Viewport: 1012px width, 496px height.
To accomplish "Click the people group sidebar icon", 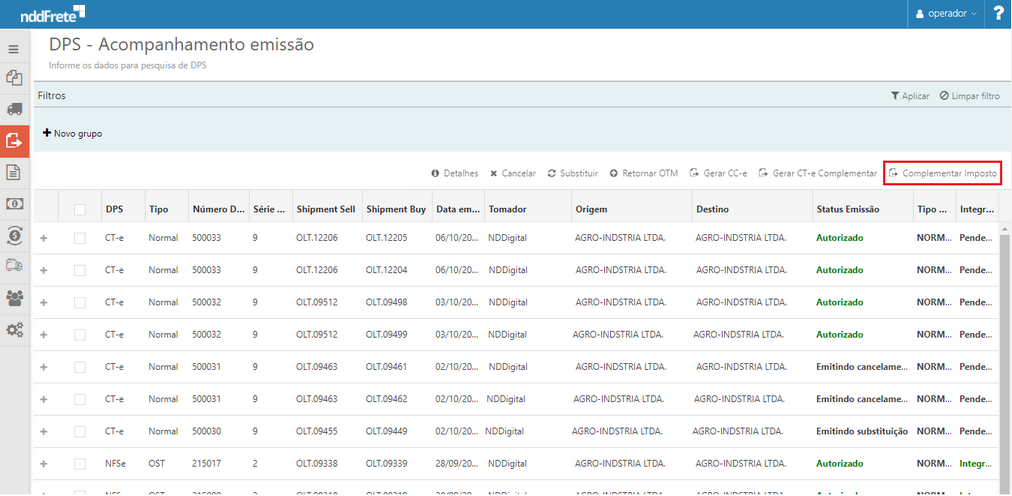I will 14,297.
